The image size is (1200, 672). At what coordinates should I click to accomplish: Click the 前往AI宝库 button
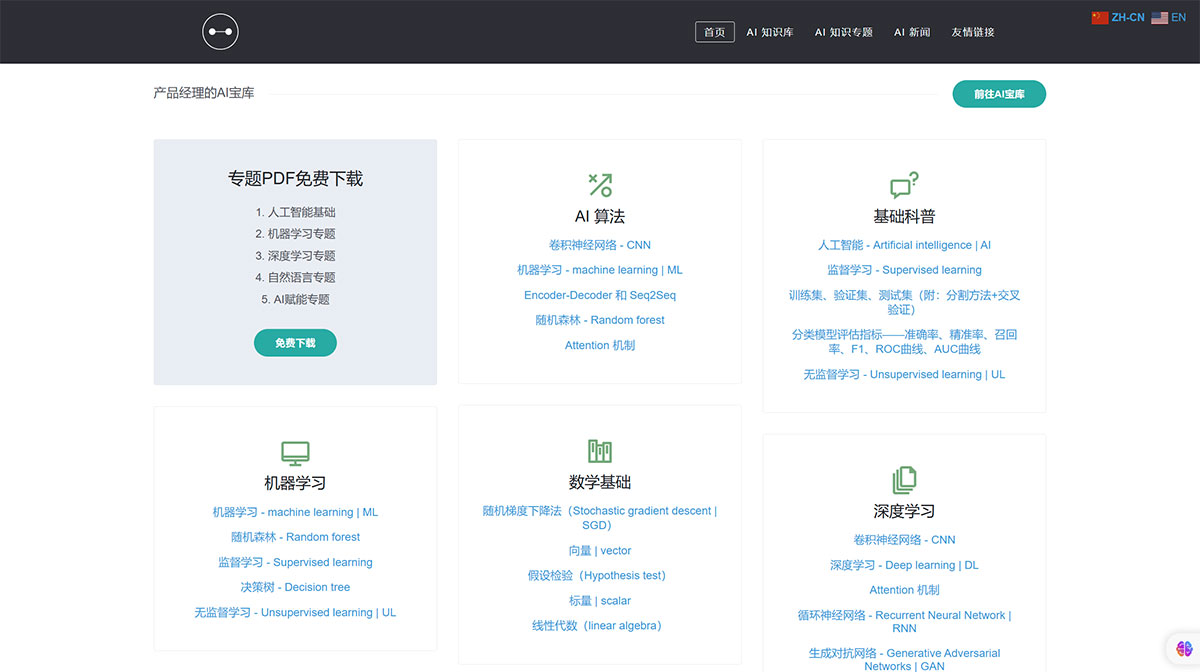998,93
